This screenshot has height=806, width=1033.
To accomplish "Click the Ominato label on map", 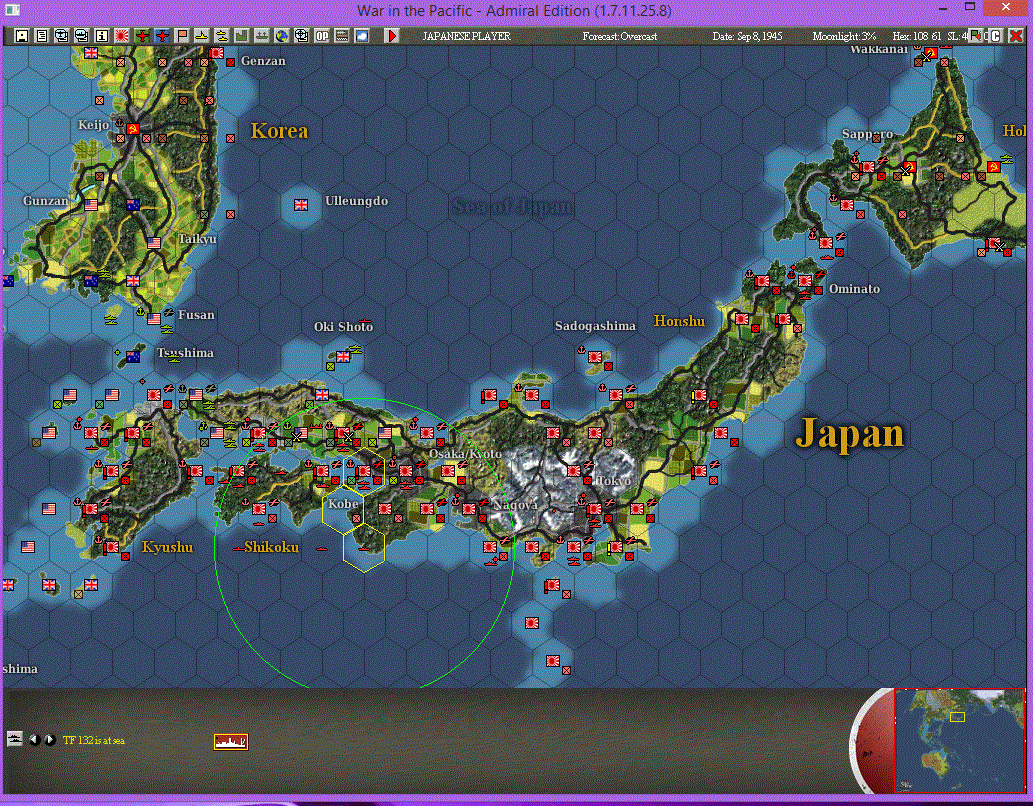I will pyautogui.click(x=854, y=289).
